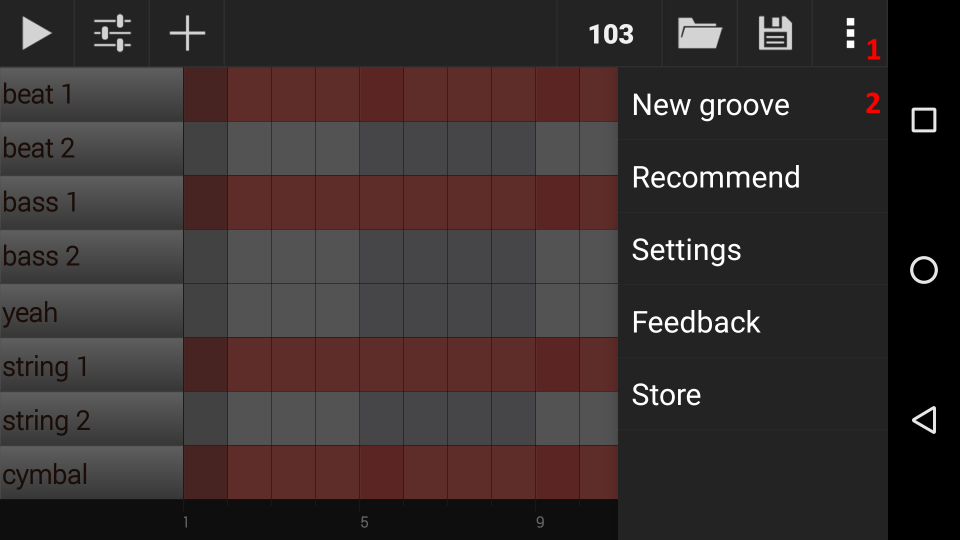Close the three-dot overflow menu
960x540 pixels.
(x=850, y=33)
